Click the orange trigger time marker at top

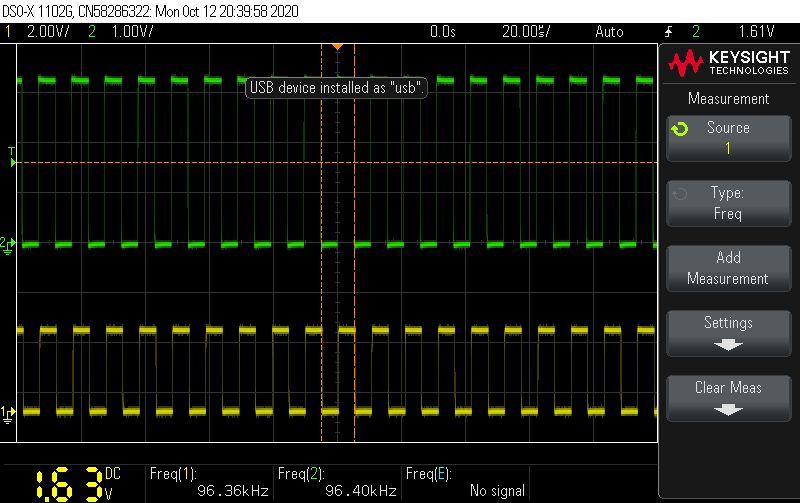click(x=337, y=47)
